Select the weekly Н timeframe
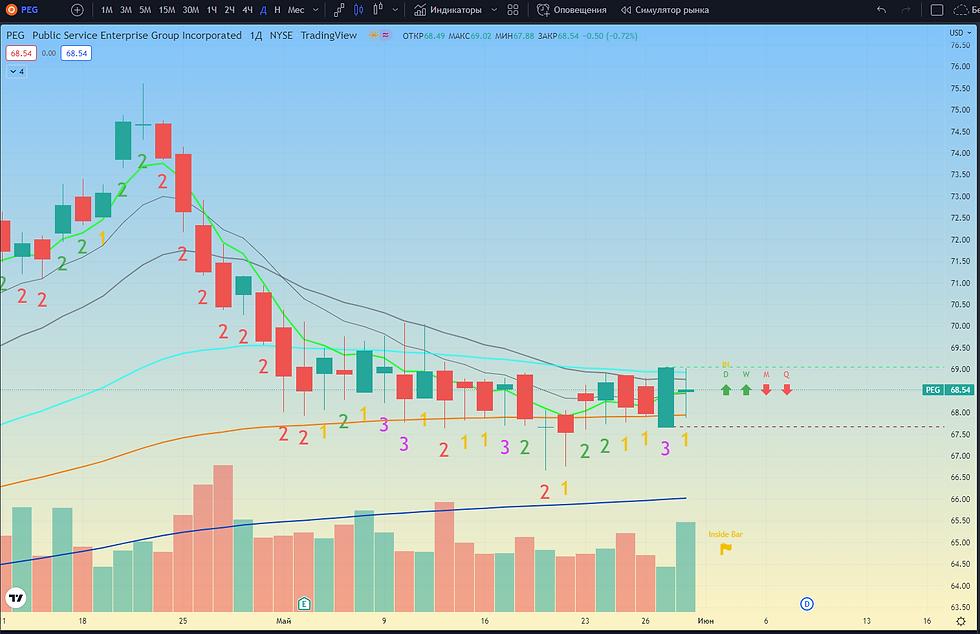The width and height of the screenshot is (980, 634). click(x=277, y=10)
